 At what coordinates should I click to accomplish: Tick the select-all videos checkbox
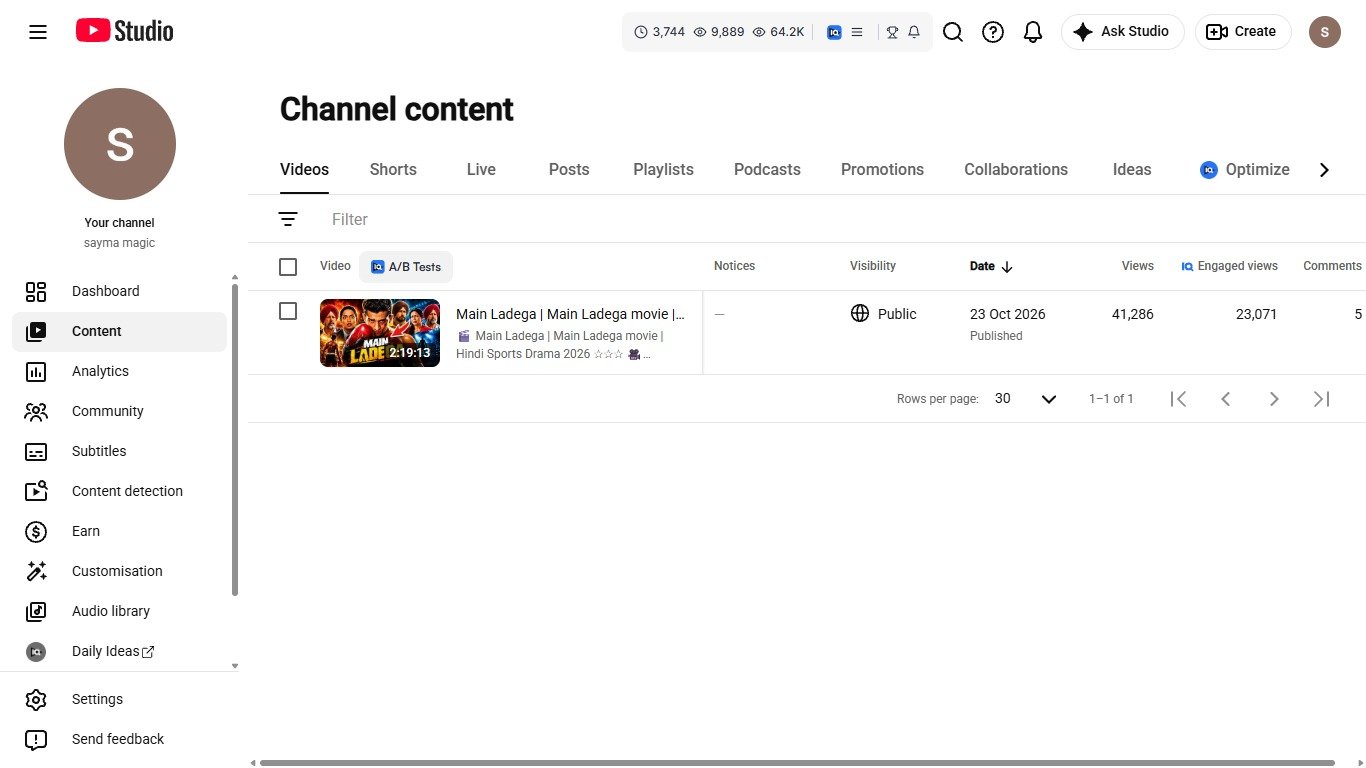pyautogui.click(x=288, y=267)
